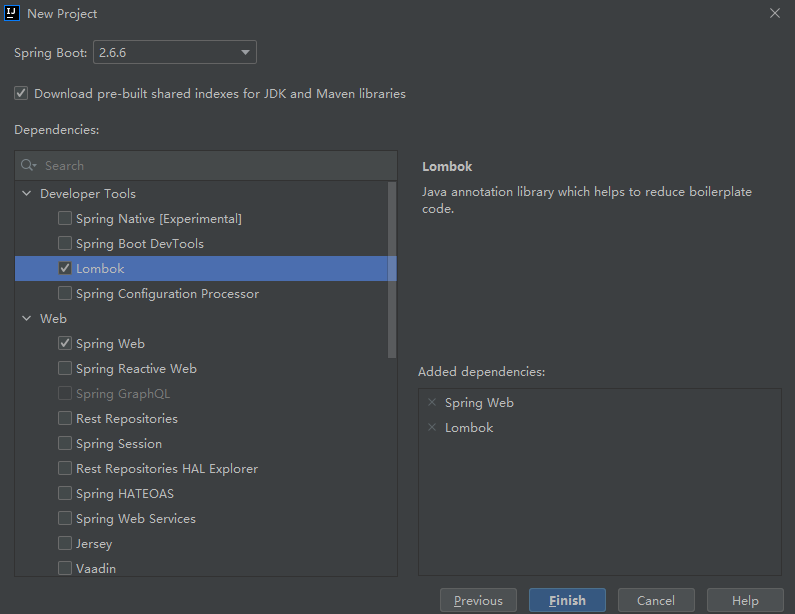795x614 pixels.
Task: Click the 'Web' category label
Action: point(53,318)
